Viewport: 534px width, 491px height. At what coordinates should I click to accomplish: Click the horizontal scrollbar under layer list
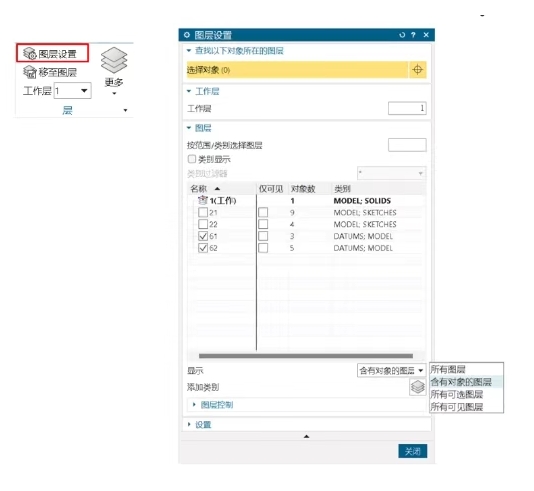(x=306, y=356)
